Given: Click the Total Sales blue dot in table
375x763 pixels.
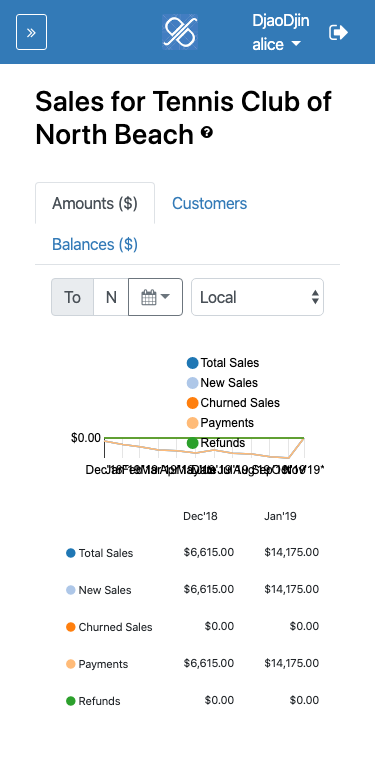Looking at the screenshot, I should click(71, 553).
